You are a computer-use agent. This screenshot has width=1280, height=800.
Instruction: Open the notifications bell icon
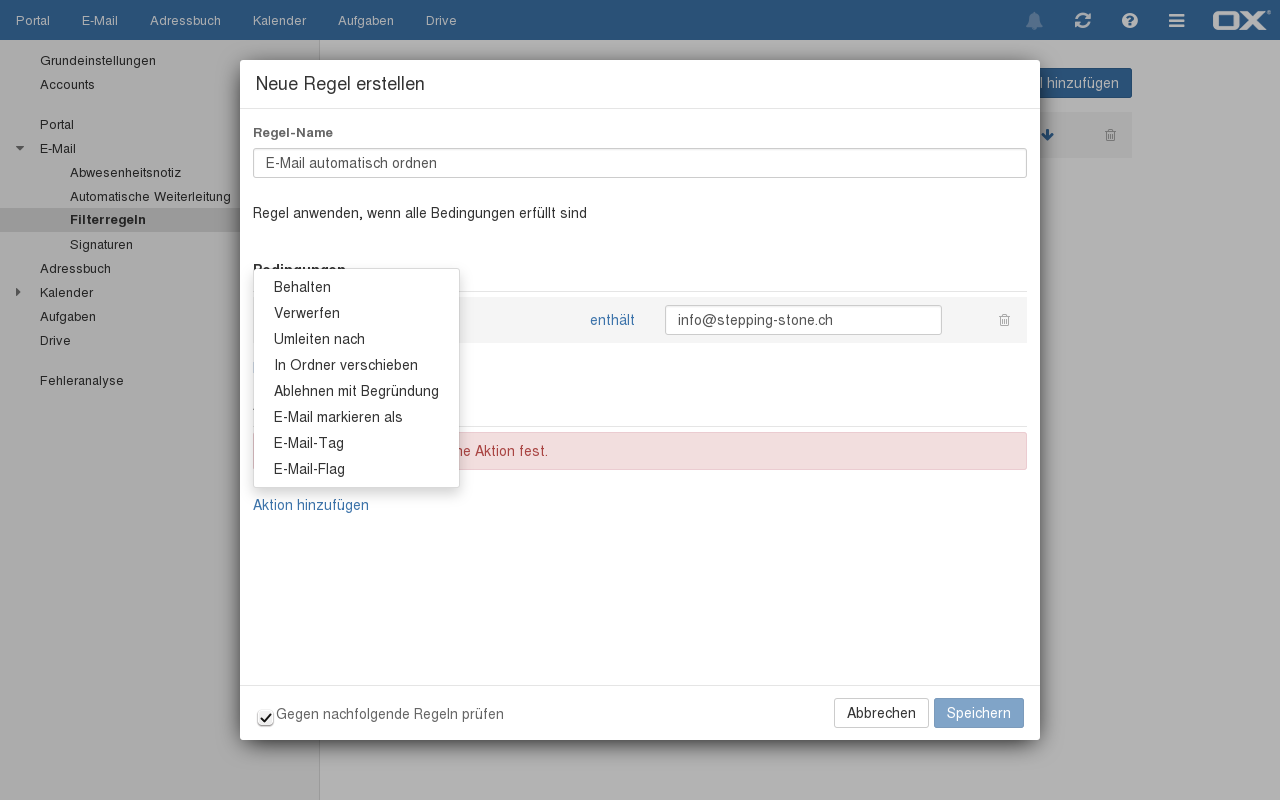pos(1034,21)
